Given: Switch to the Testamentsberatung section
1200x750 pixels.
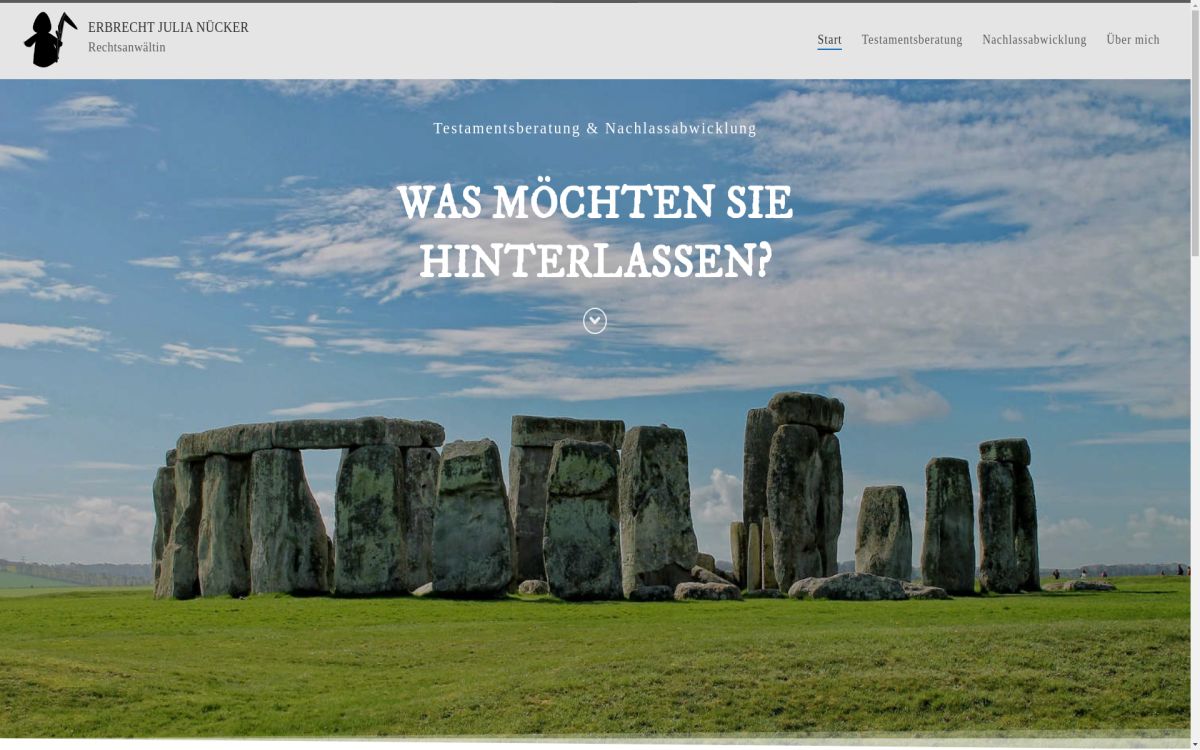Looking at the screenshot, I should [911, 39].
